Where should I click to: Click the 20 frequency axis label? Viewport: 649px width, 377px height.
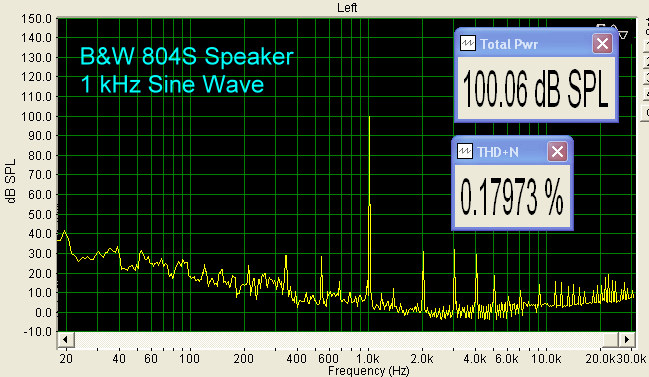click(x=66, y=358)
